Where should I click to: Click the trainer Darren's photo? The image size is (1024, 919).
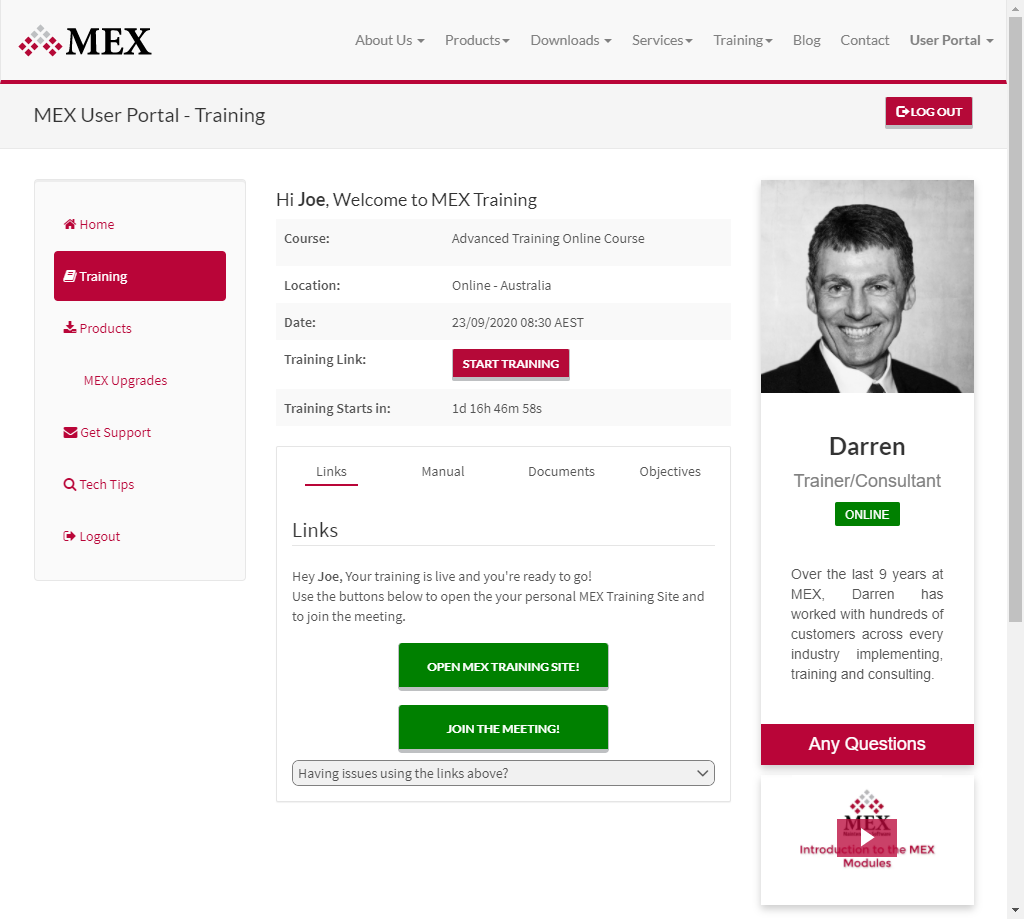[x=867, y=286]
